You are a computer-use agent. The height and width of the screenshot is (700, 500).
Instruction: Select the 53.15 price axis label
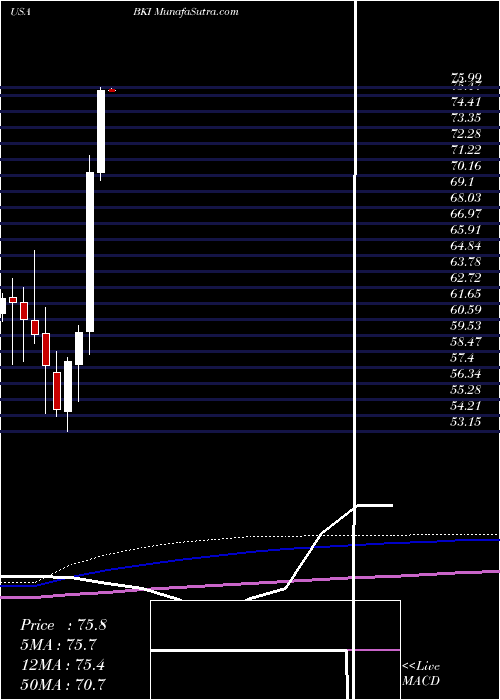[x=466, y=422]
